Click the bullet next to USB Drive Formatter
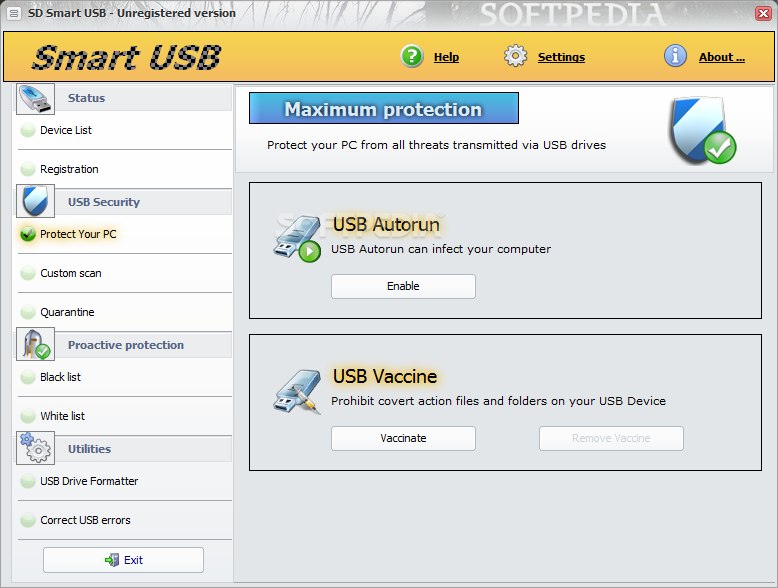The width and height of the screenshot is (778, 588). 28,481
